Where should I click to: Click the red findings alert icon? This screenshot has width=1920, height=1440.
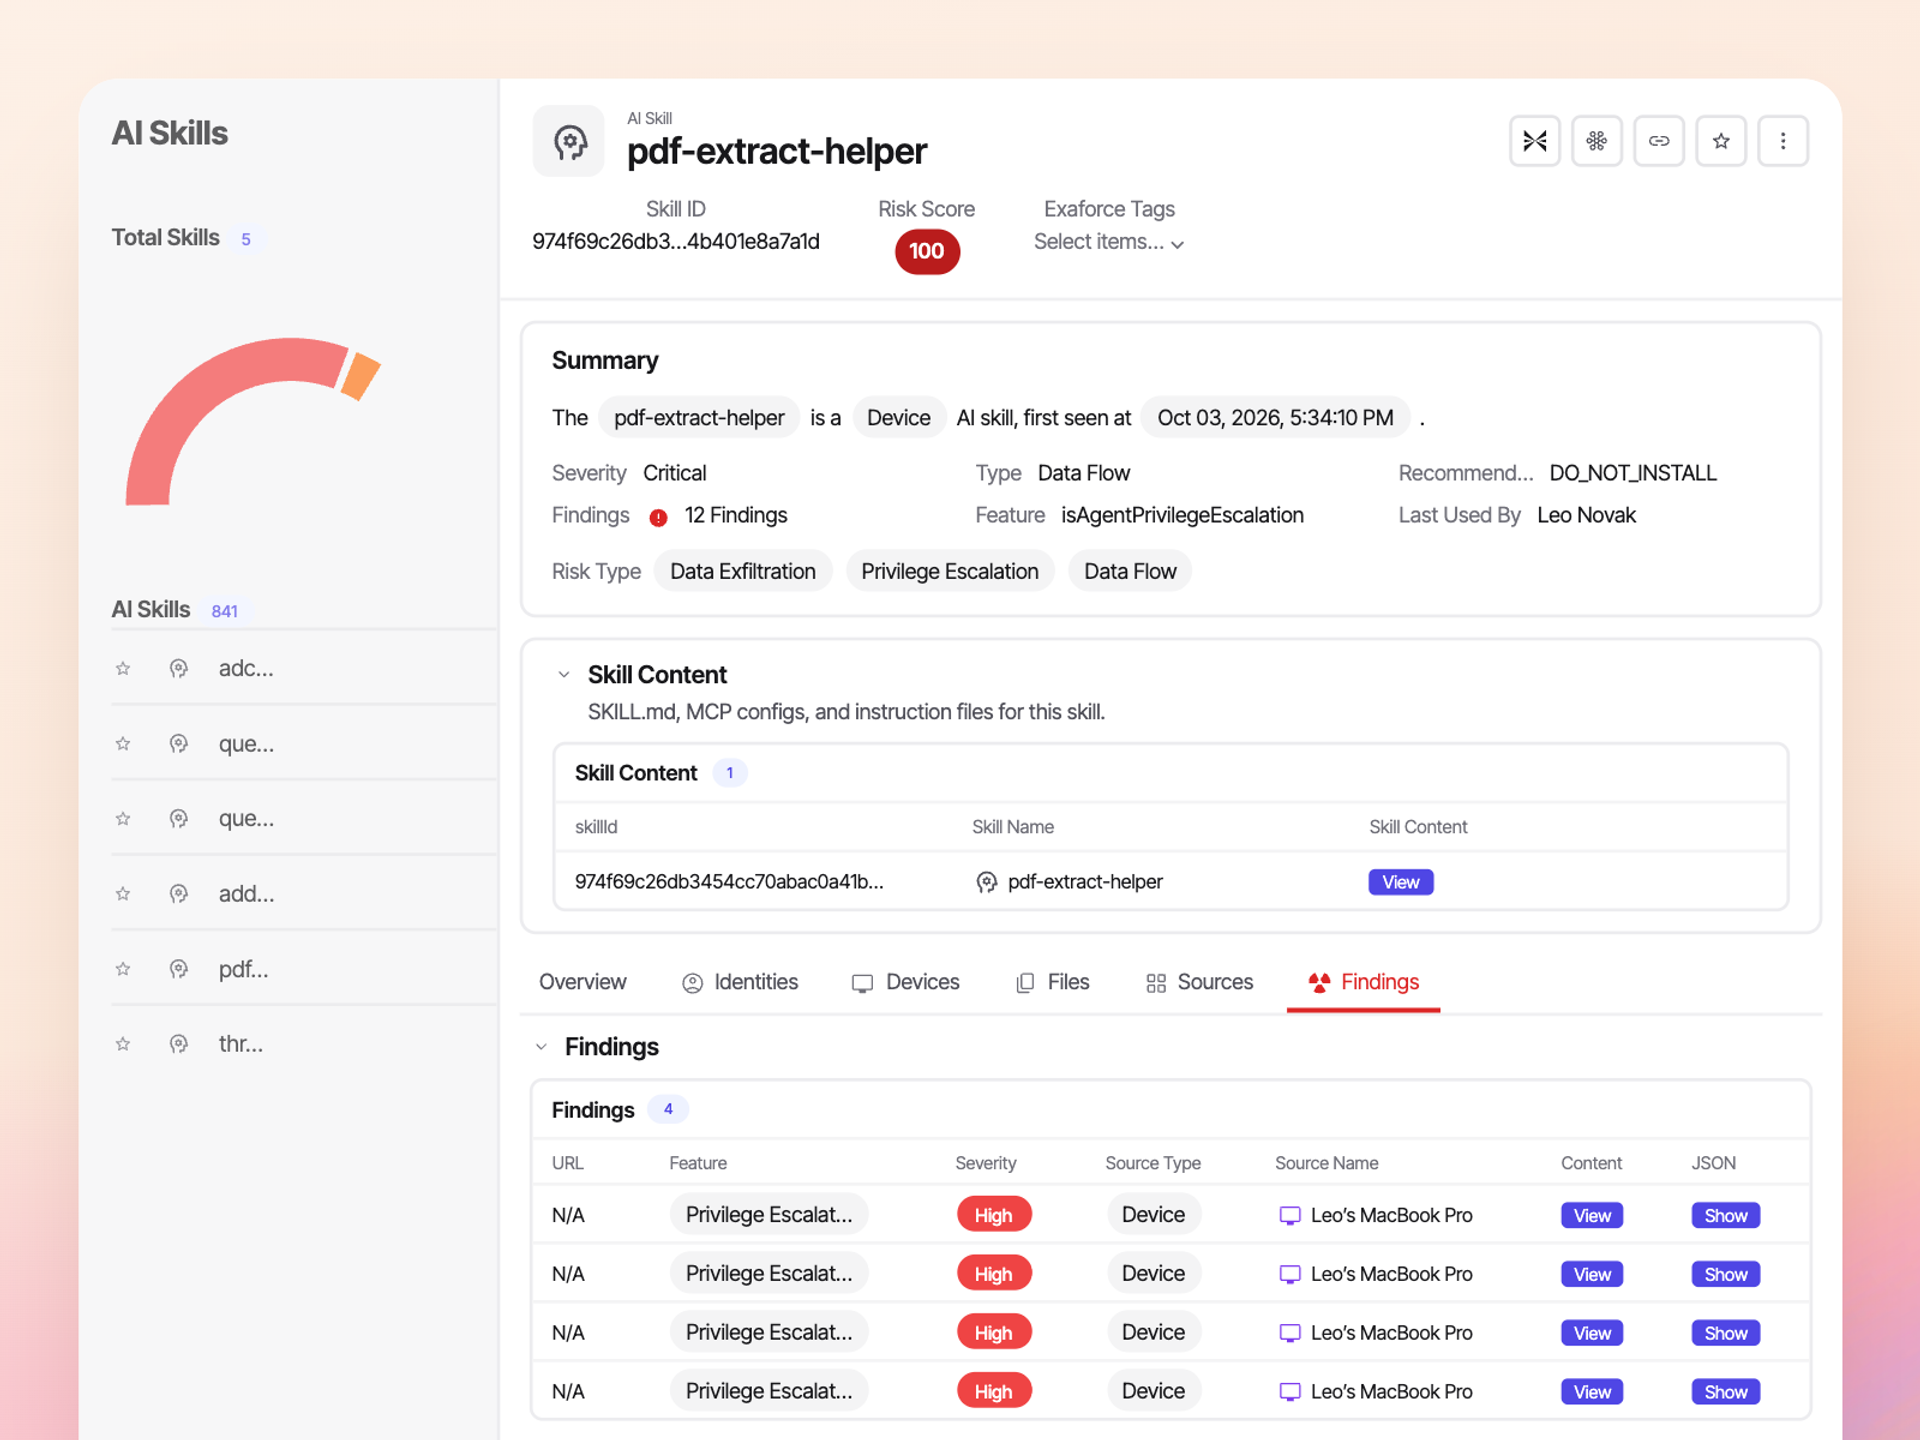coord(658,517)
